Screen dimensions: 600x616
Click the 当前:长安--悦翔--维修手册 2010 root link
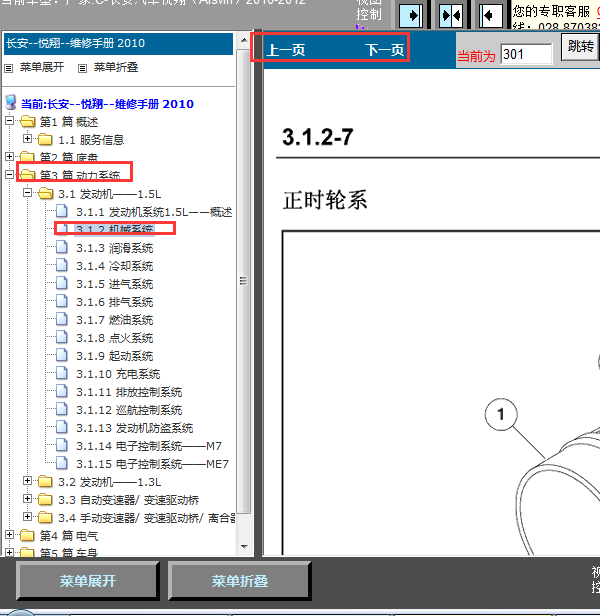[x=107, y=104]
